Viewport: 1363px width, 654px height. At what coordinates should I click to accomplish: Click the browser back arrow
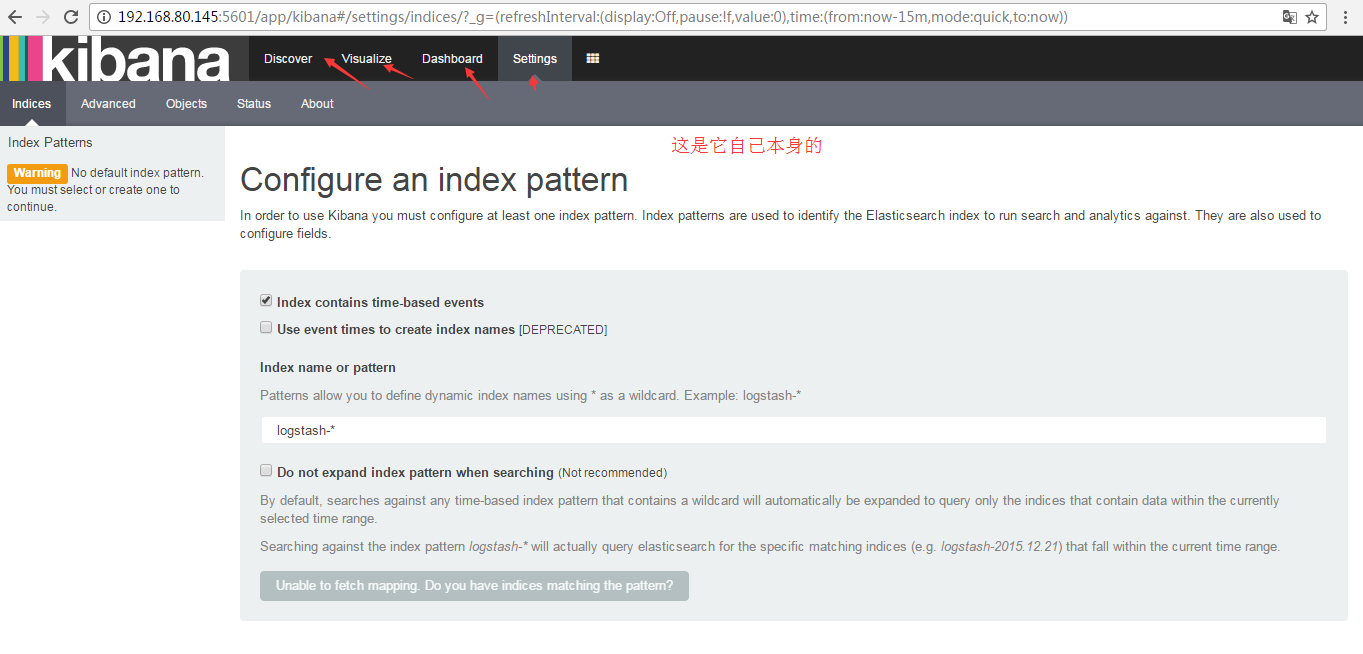tap(15, 17)
